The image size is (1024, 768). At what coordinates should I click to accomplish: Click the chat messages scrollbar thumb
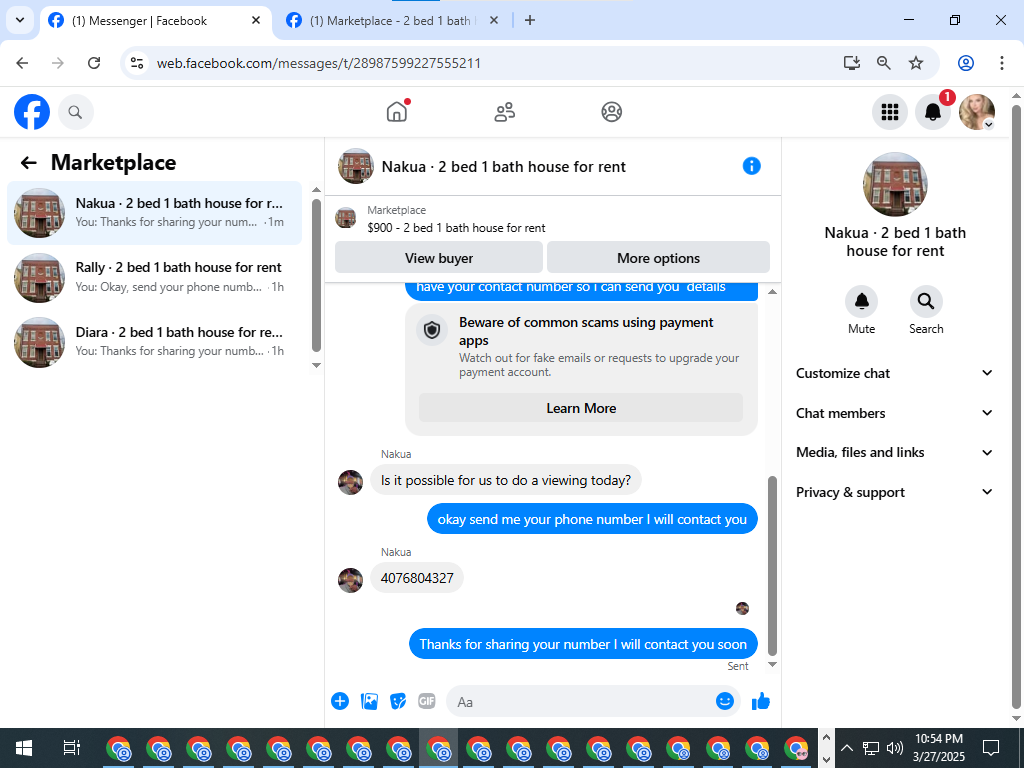pos(772,566)
